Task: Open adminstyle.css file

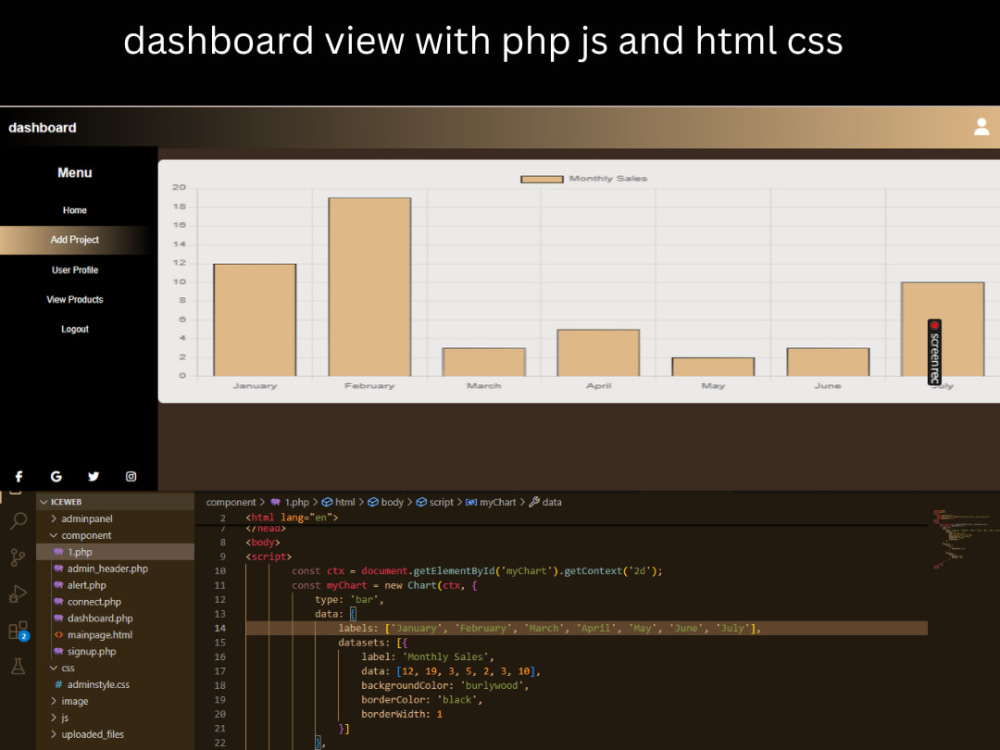Action: [98, 684]
